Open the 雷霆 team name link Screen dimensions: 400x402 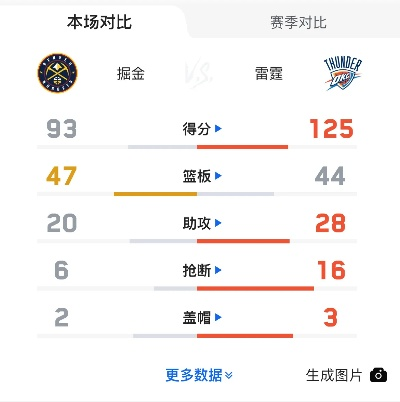point(269,74)
